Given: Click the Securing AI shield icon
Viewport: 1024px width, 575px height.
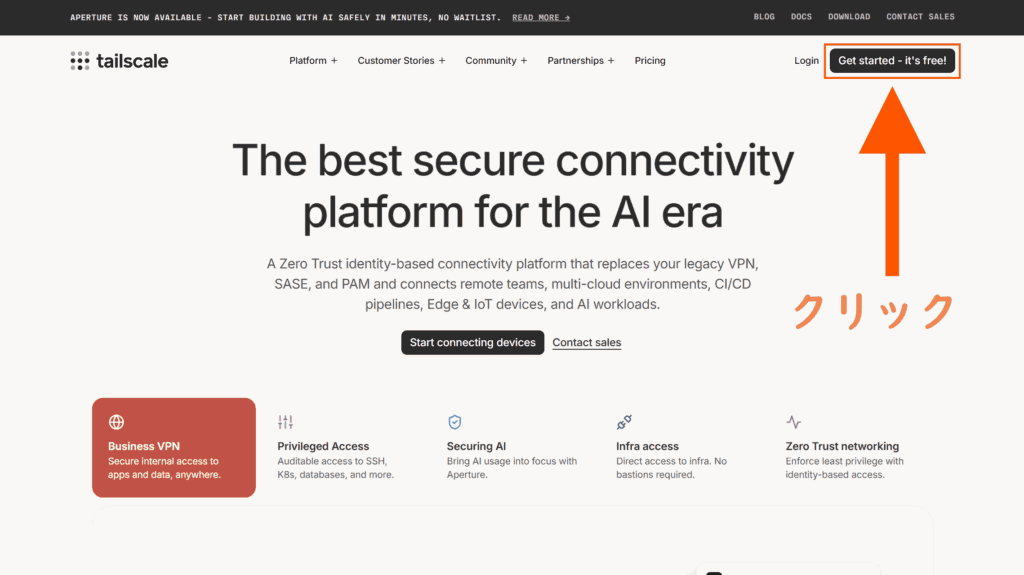Looking at the screenshot, I should tap(455, 422).
